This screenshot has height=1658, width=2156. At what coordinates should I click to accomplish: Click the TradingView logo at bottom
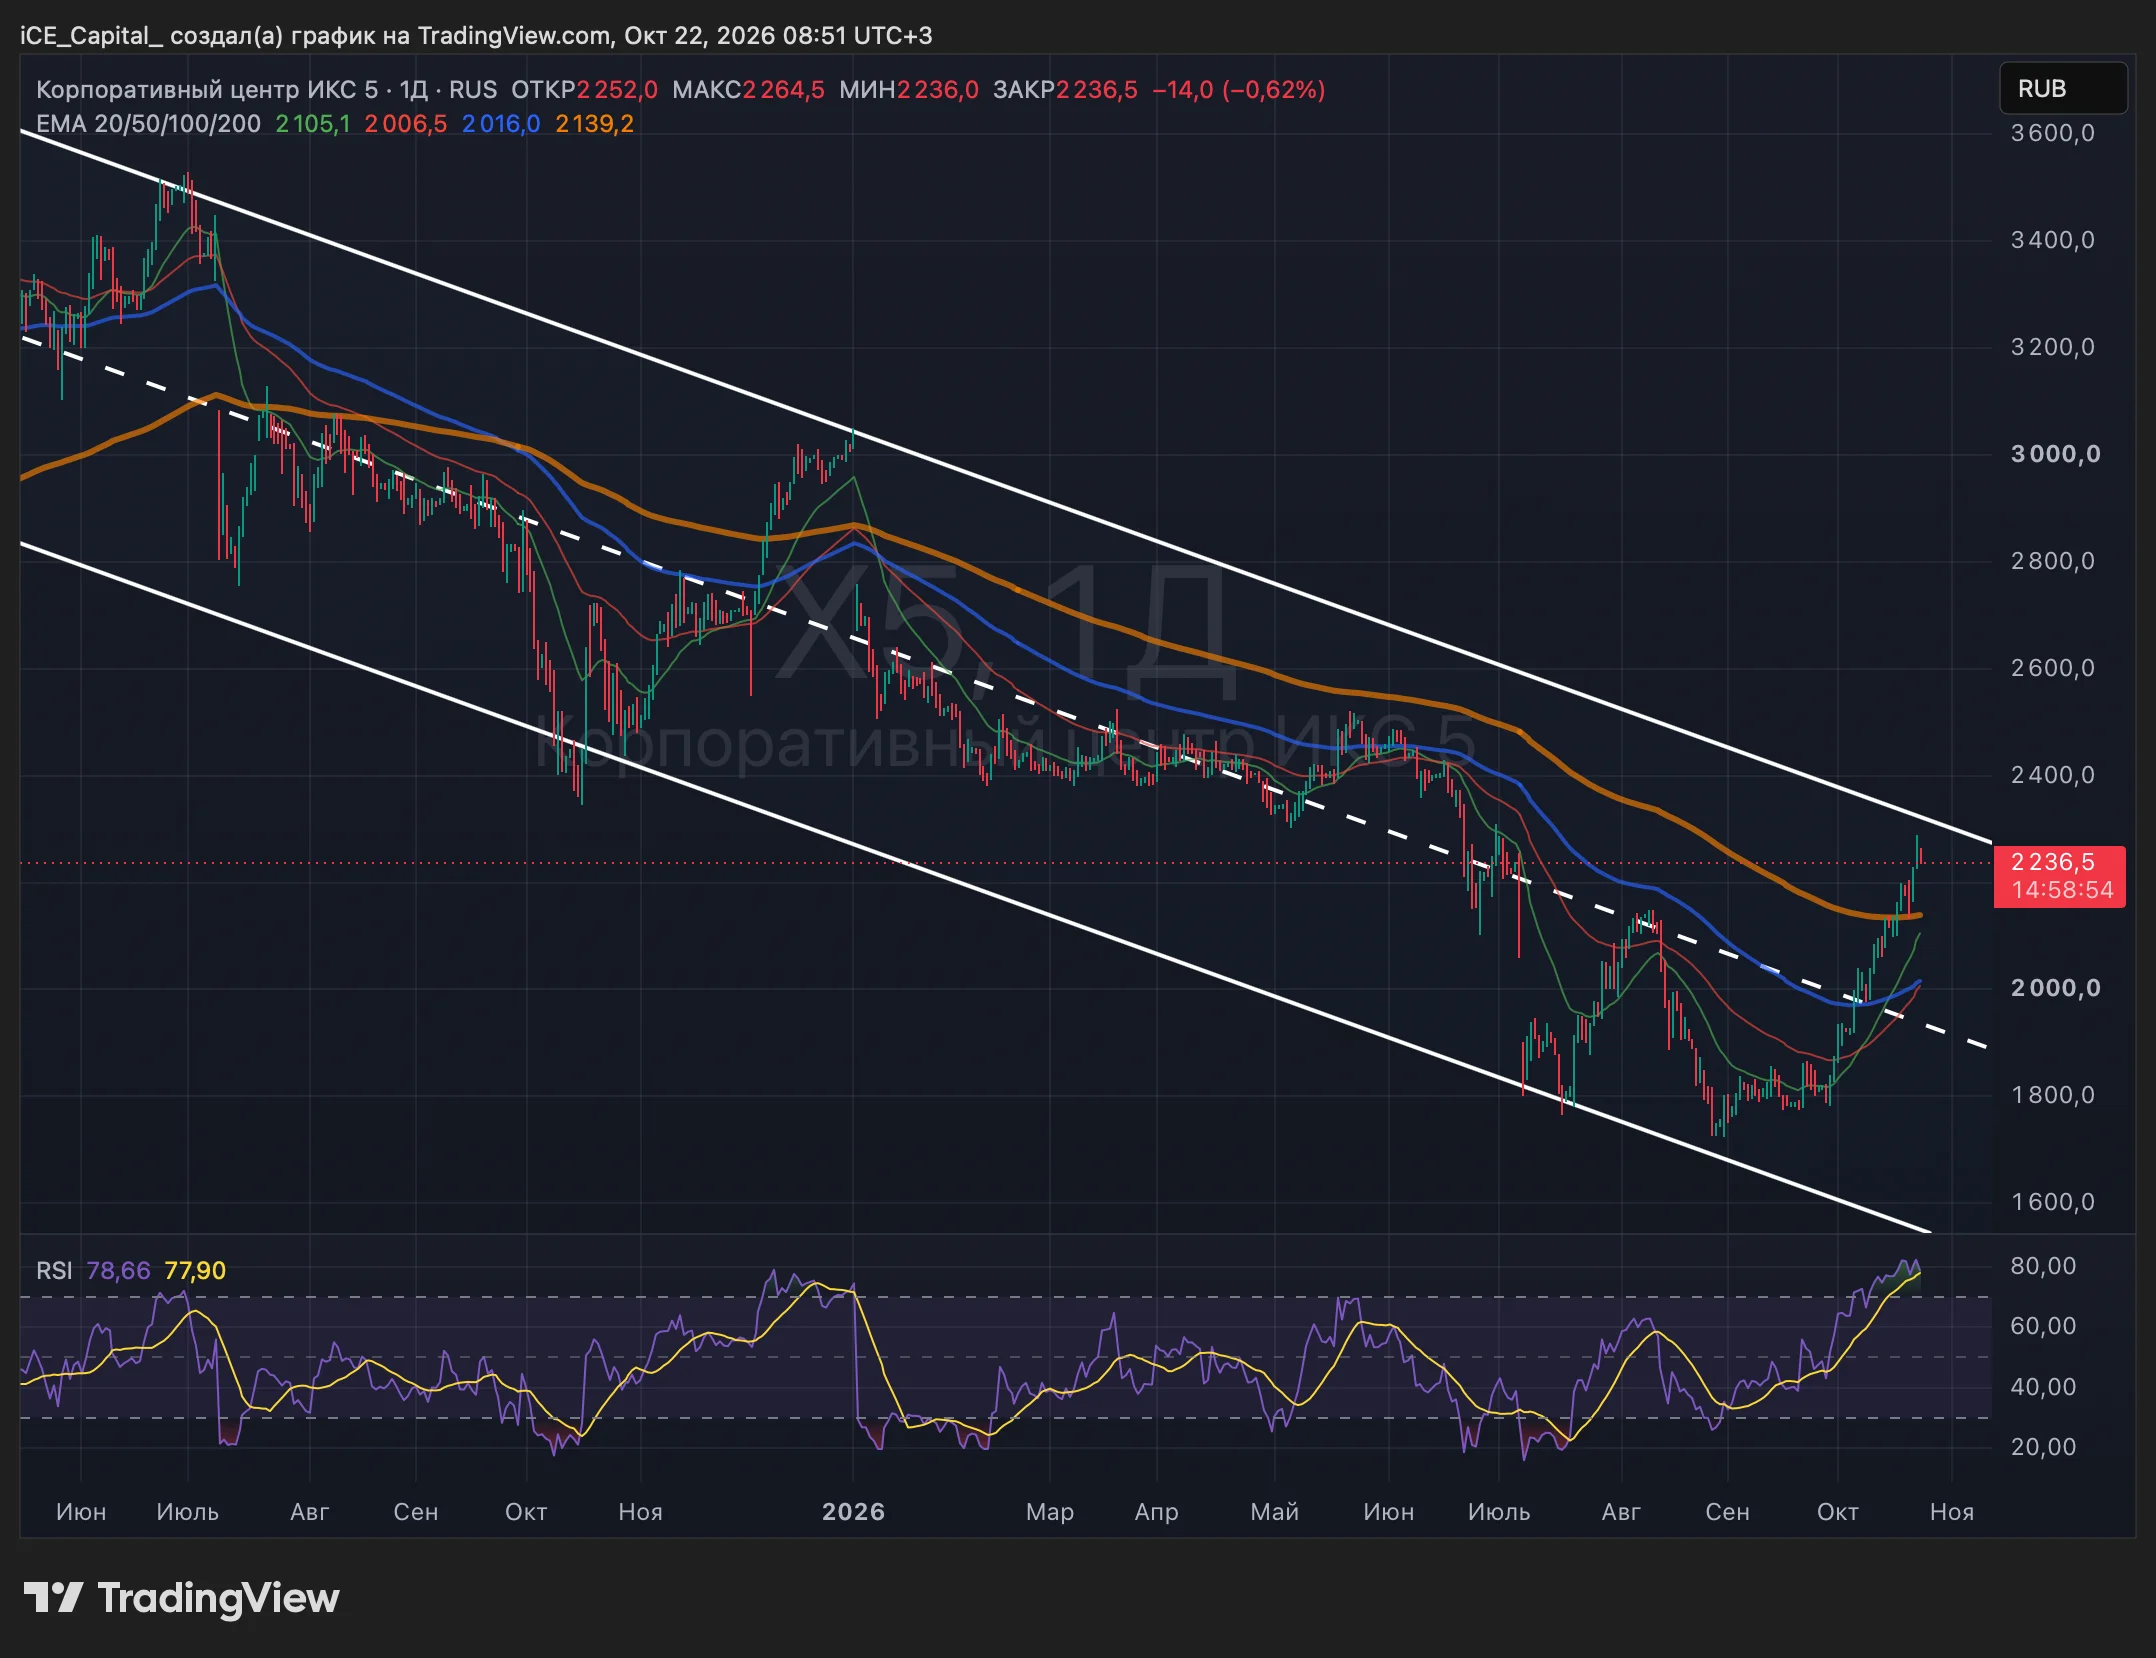181,1598
